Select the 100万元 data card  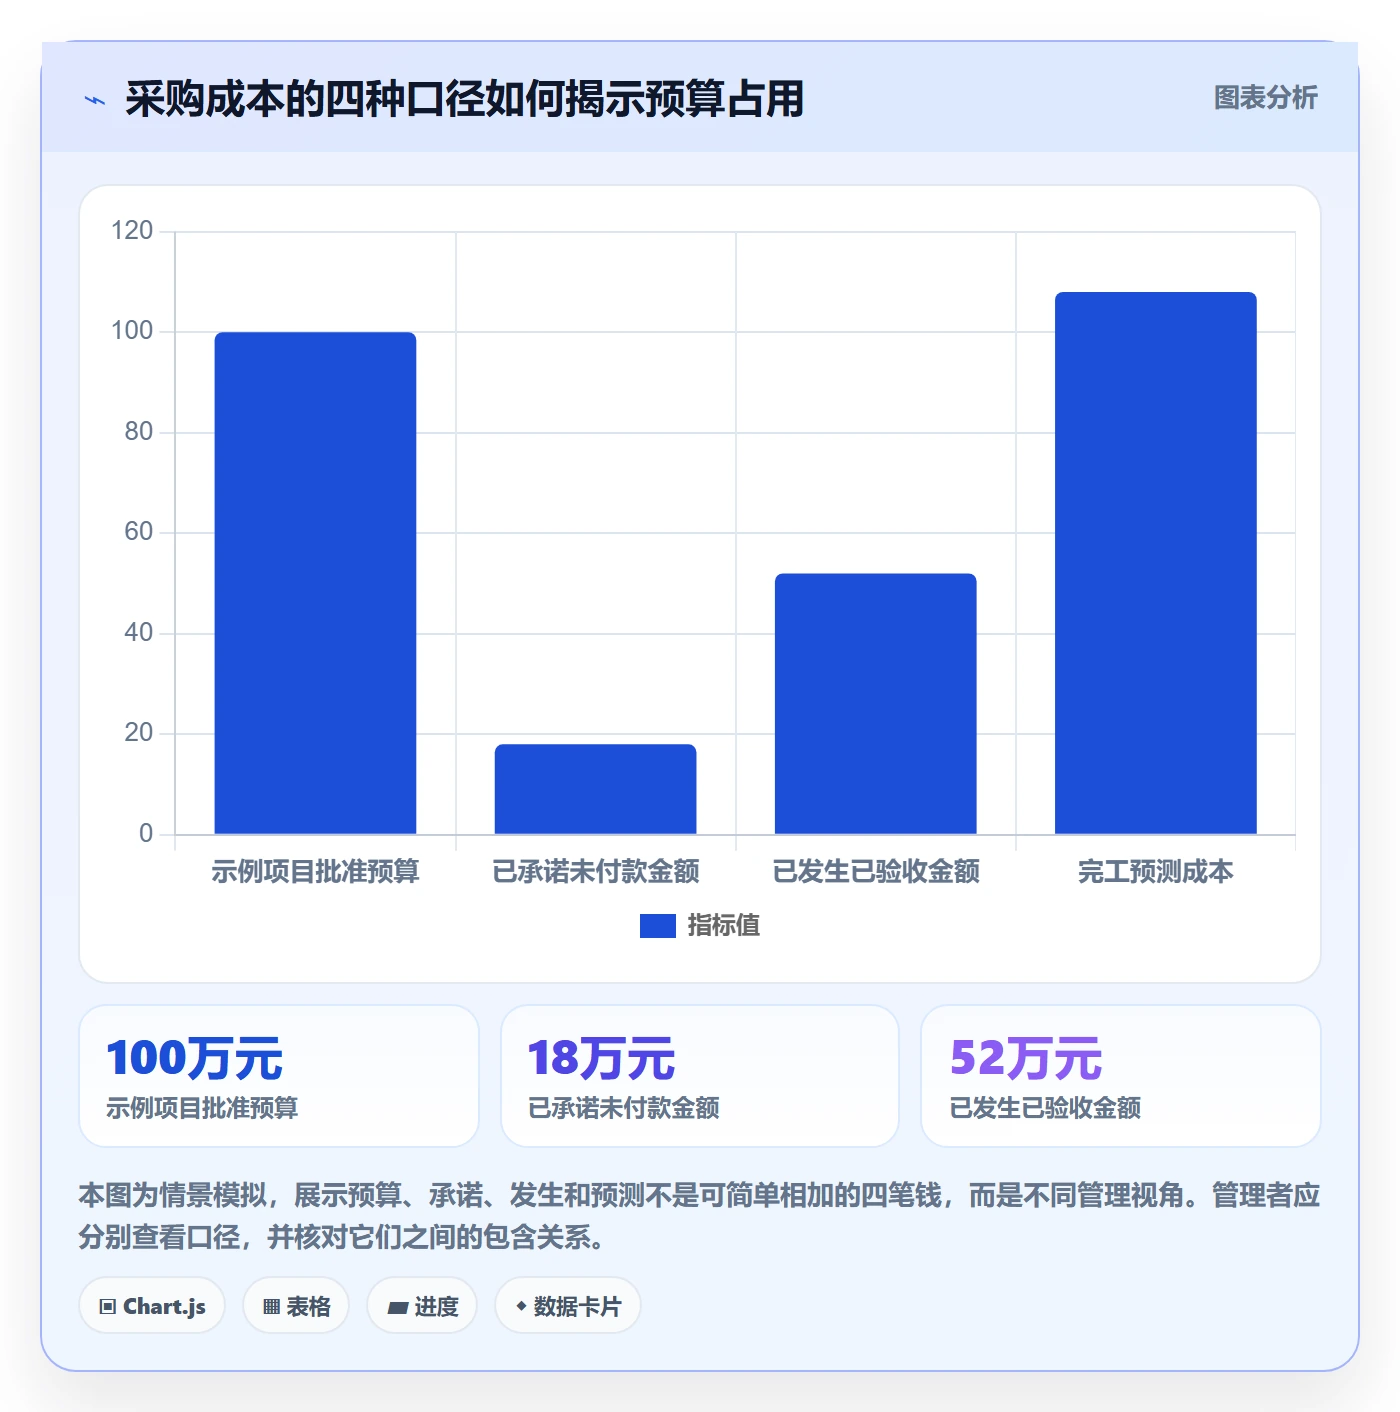tap(279, 1076)
